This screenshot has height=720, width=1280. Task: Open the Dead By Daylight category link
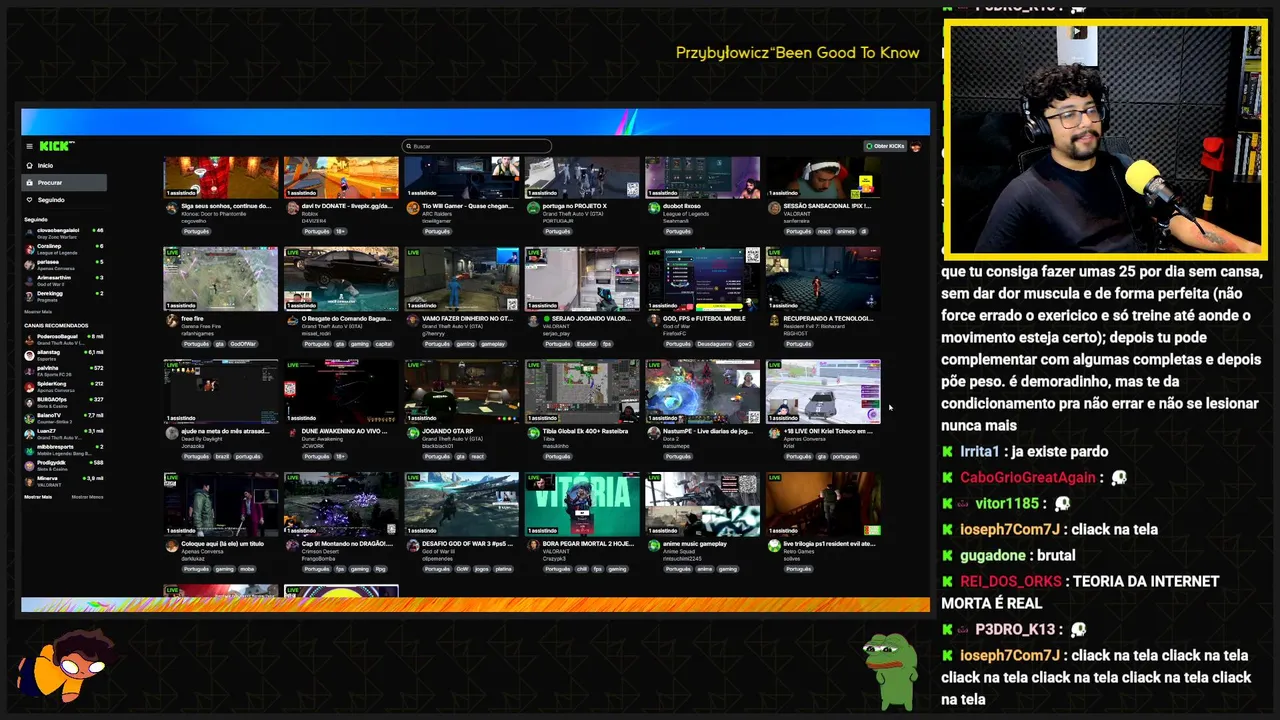point(201,439)
